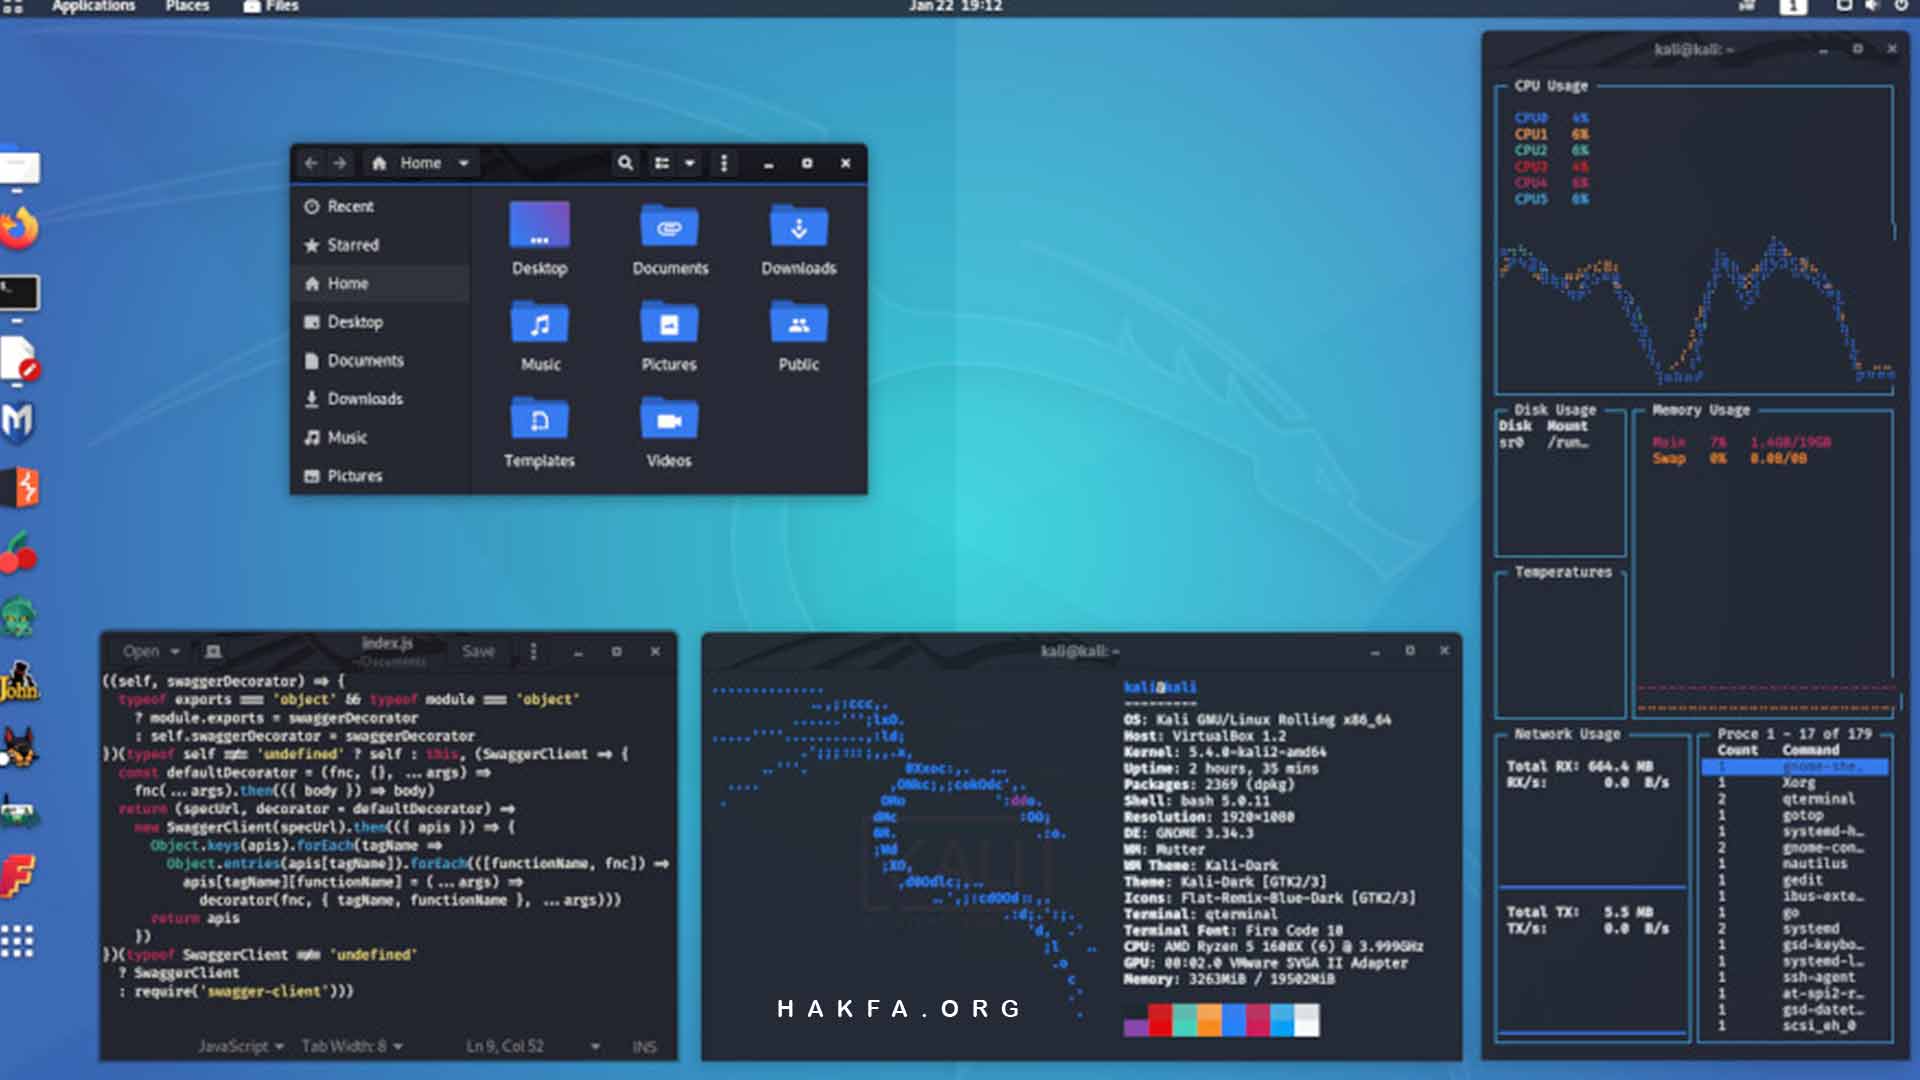Click the red color block in neofetch terminal

[1160, 1020]
